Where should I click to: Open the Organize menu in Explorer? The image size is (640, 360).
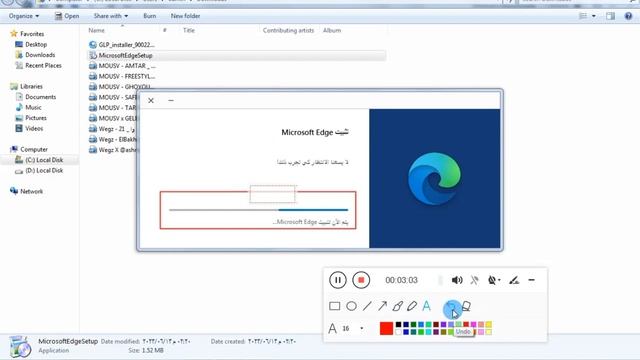click(24, 16)
